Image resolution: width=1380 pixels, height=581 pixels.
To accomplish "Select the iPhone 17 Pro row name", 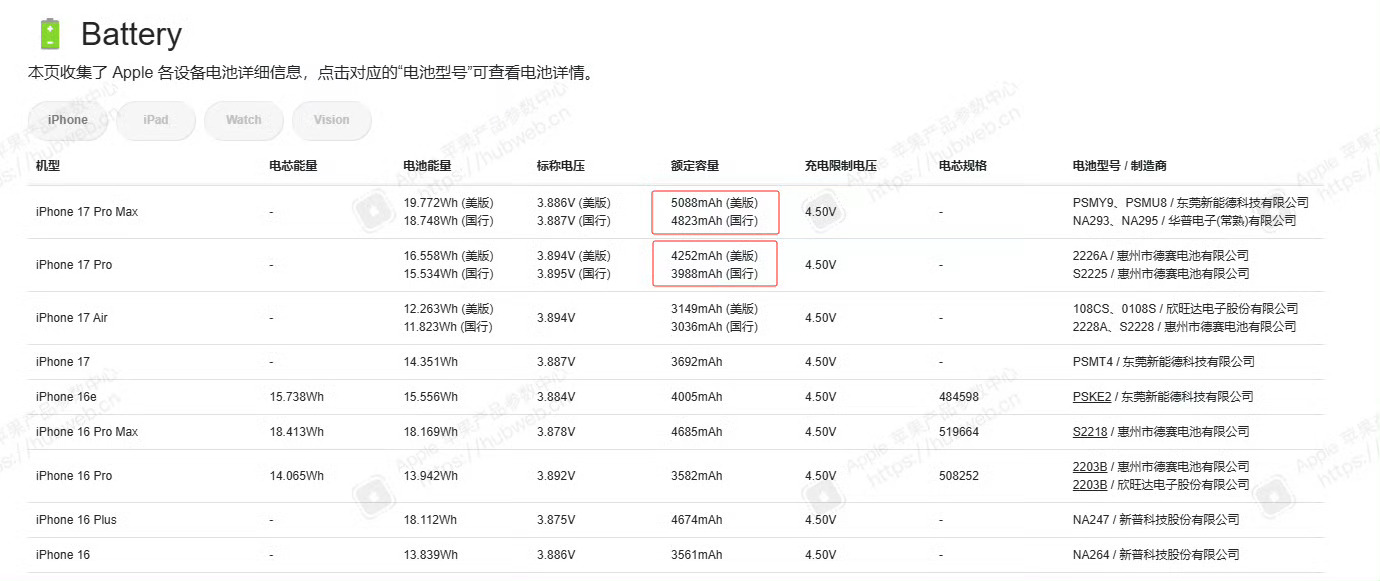I will [74, 265].
